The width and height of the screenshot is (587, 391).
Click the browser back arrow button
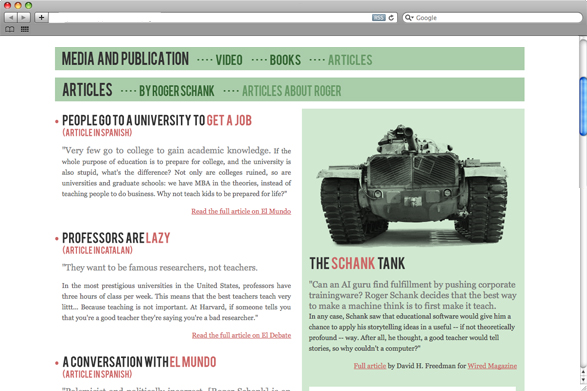pos(11,18)
